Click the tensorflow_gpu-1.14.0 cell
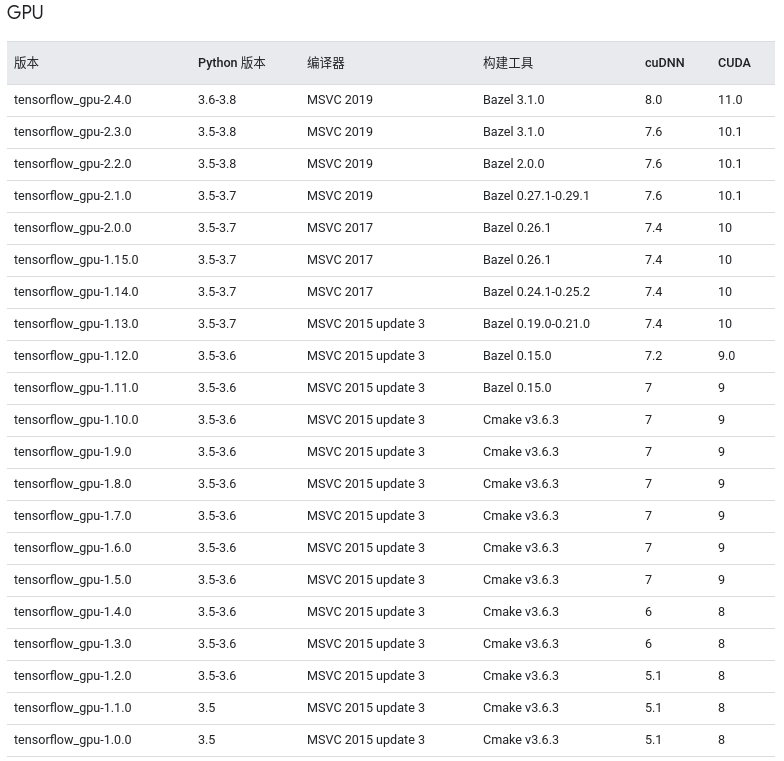This screenshot has width=784, height=761. point(76,292)
